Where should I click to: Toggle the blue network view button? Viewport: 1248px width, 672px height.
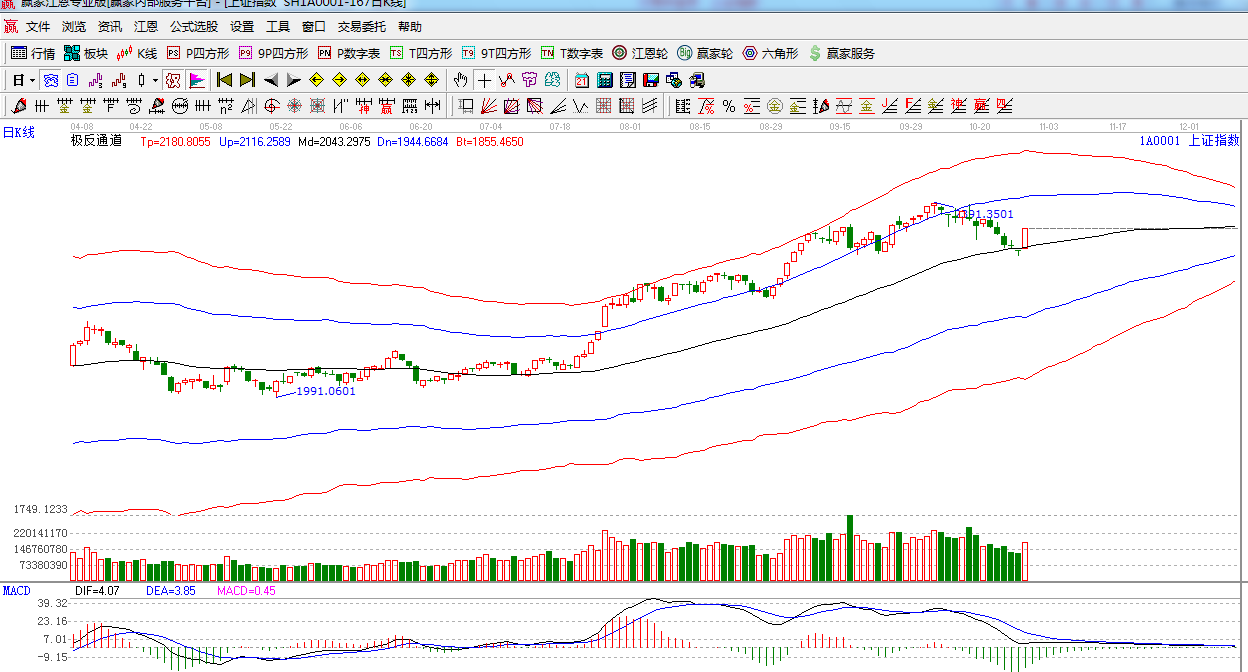point(49,80)
